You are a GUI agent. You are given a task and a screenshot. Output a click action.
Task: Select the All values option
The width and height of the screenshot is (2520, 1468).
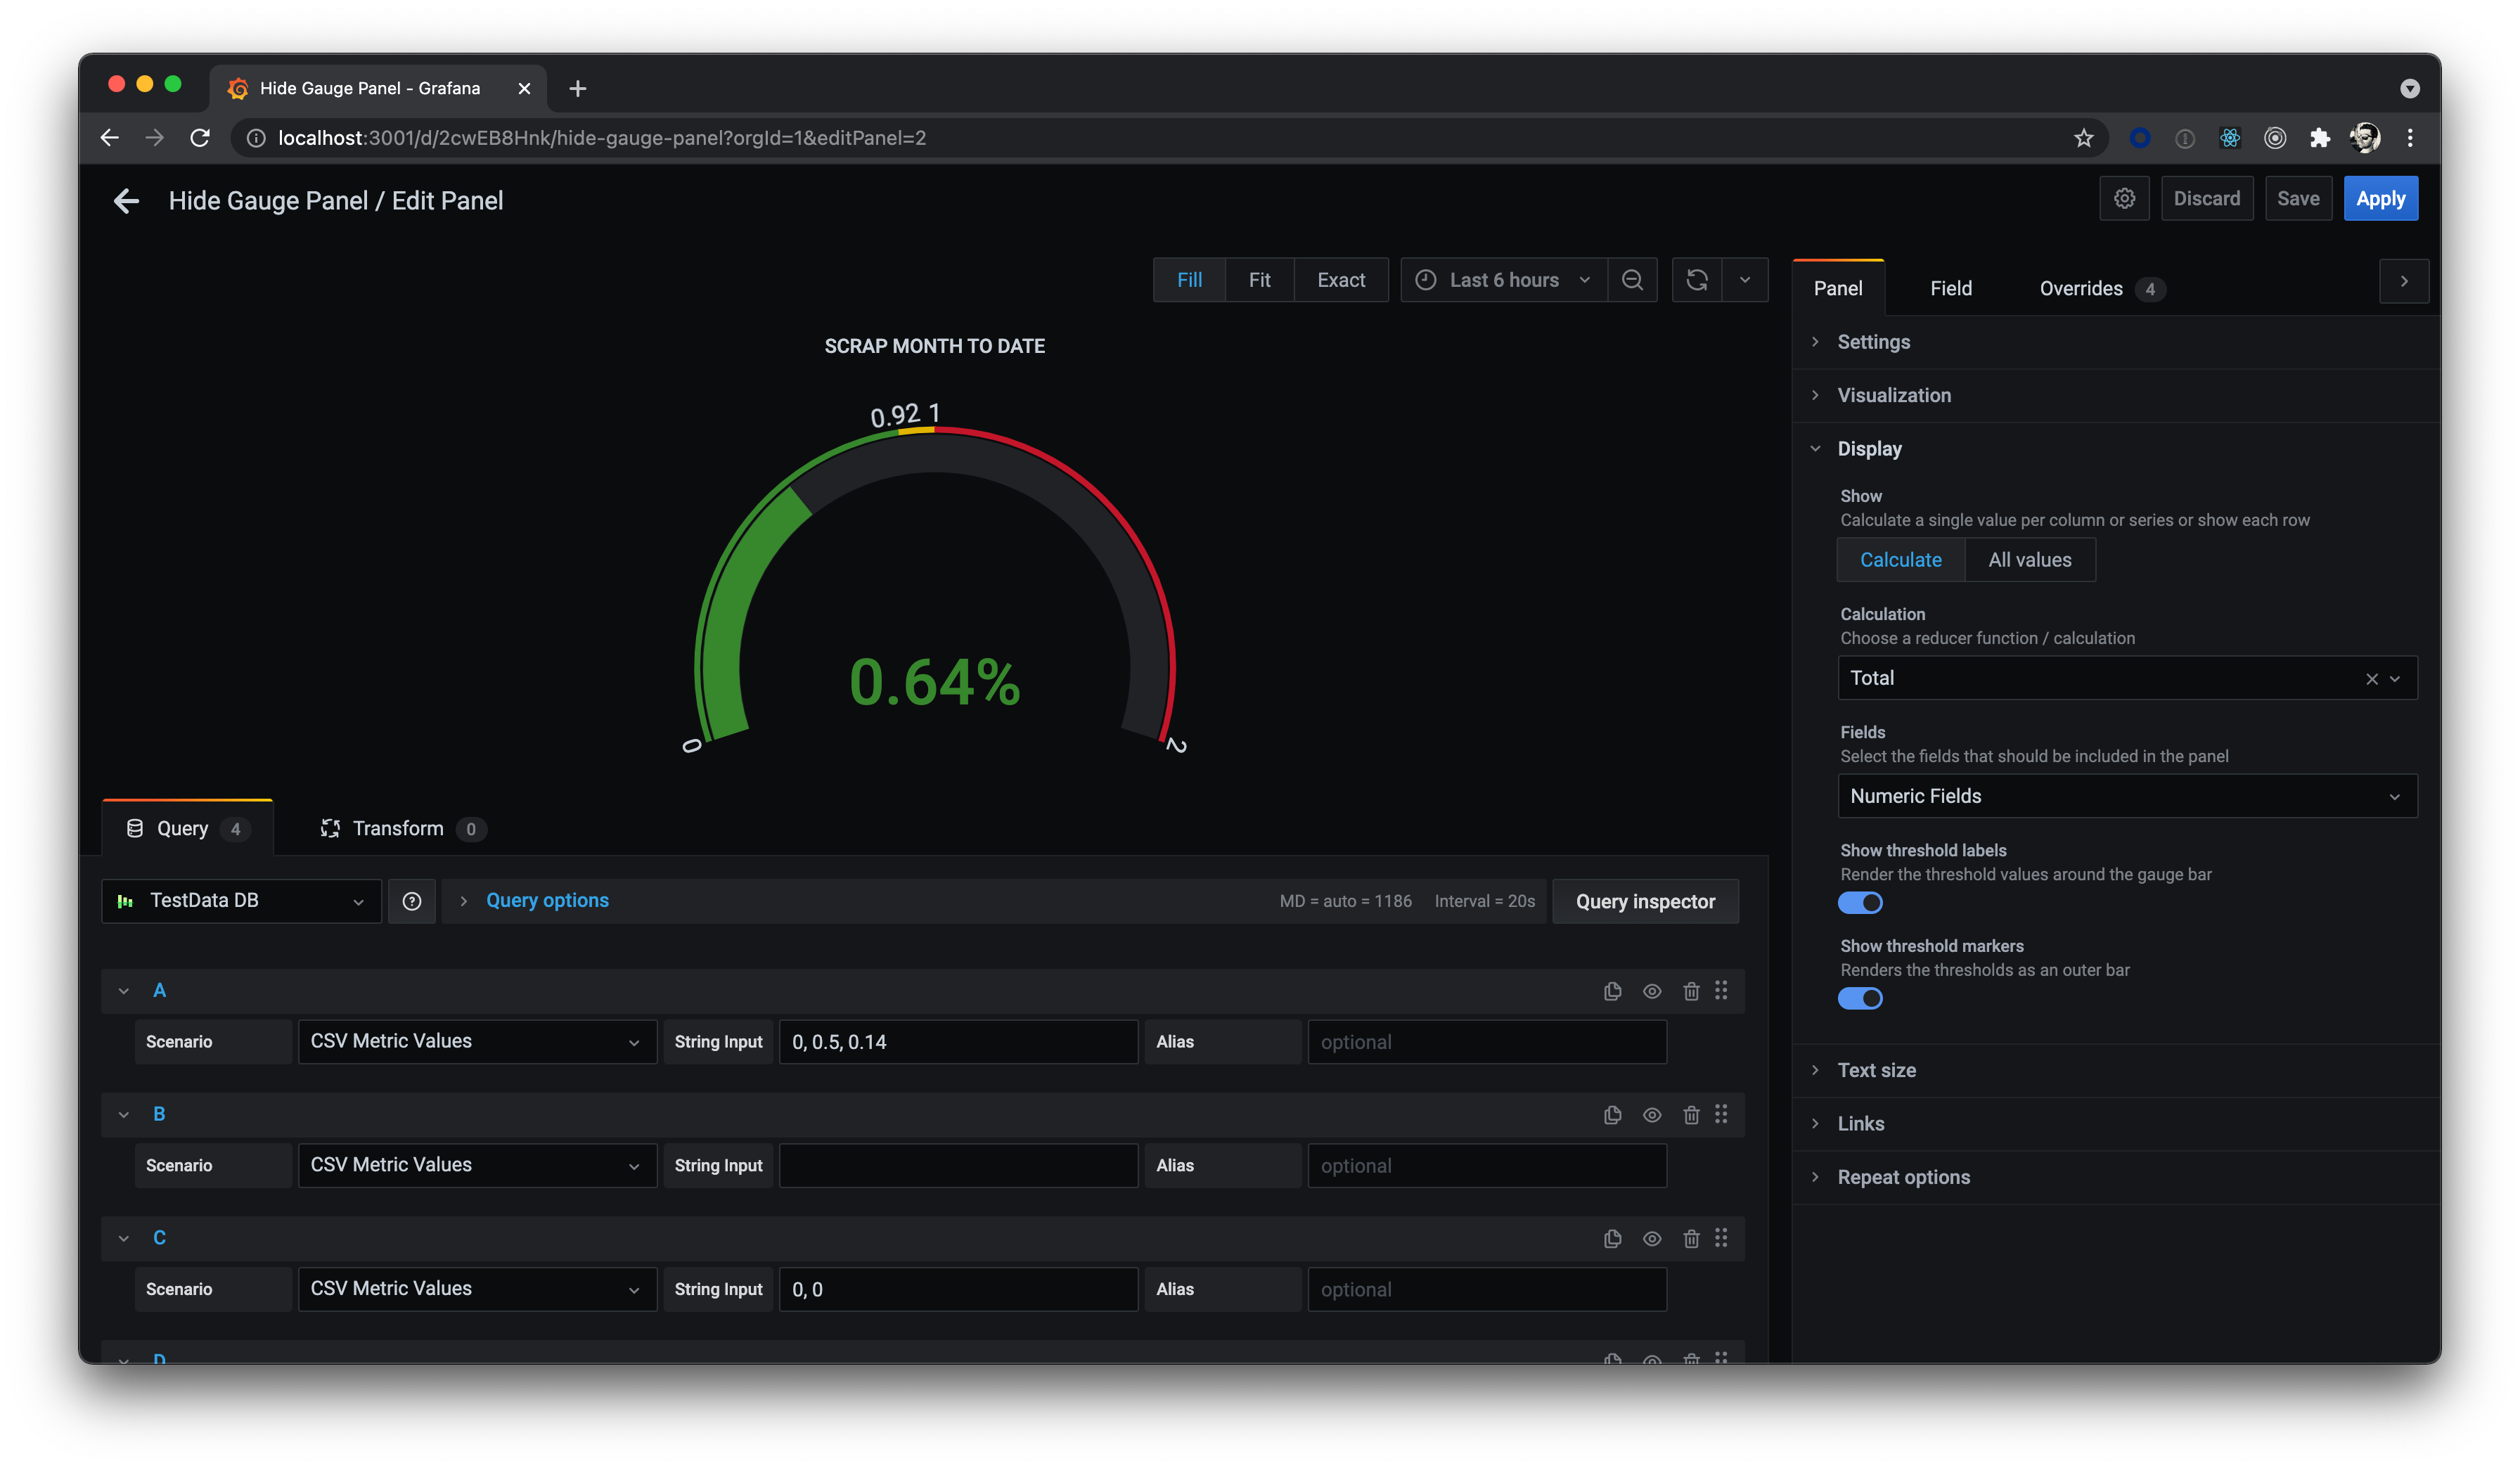(2030, 559)
